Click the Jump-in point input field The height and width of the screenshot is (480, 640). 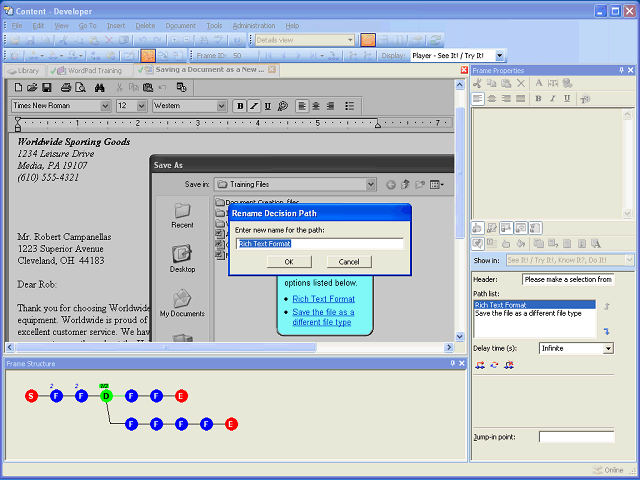pos(576,437)
